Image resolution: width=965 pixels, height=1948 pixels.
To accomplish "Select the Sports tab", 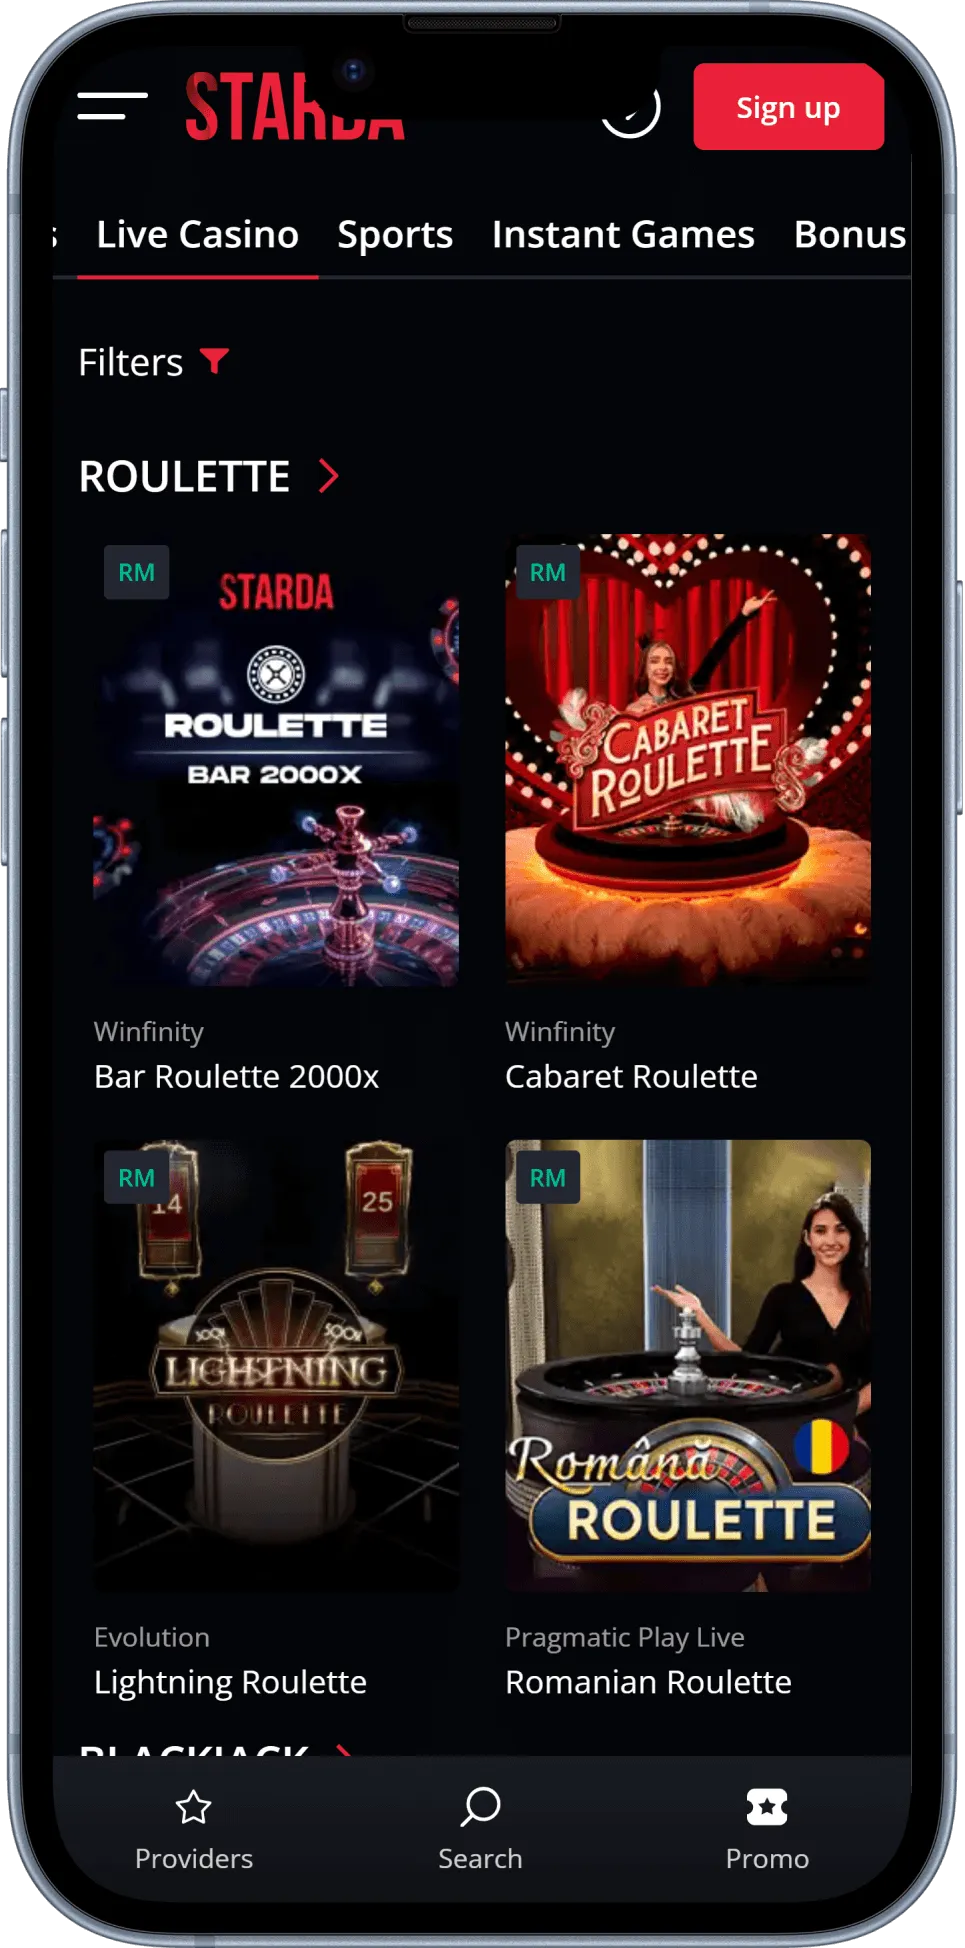I will pos(395,235).
